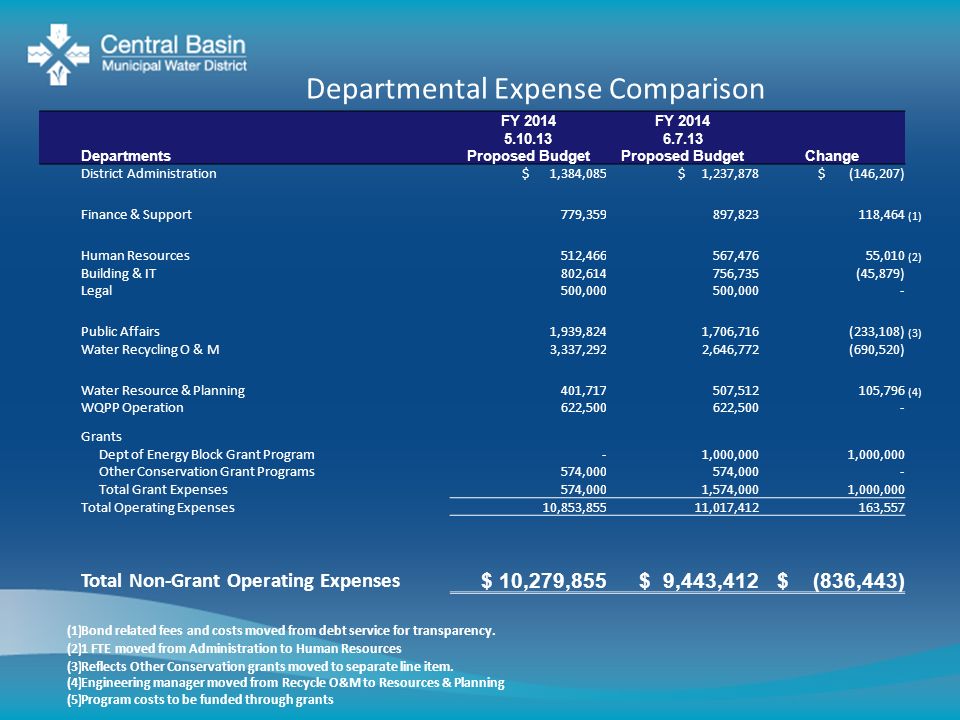Click Dept of Energy Block Grant Program
This screenshot has height=720, width=960.
pos(206,454)
